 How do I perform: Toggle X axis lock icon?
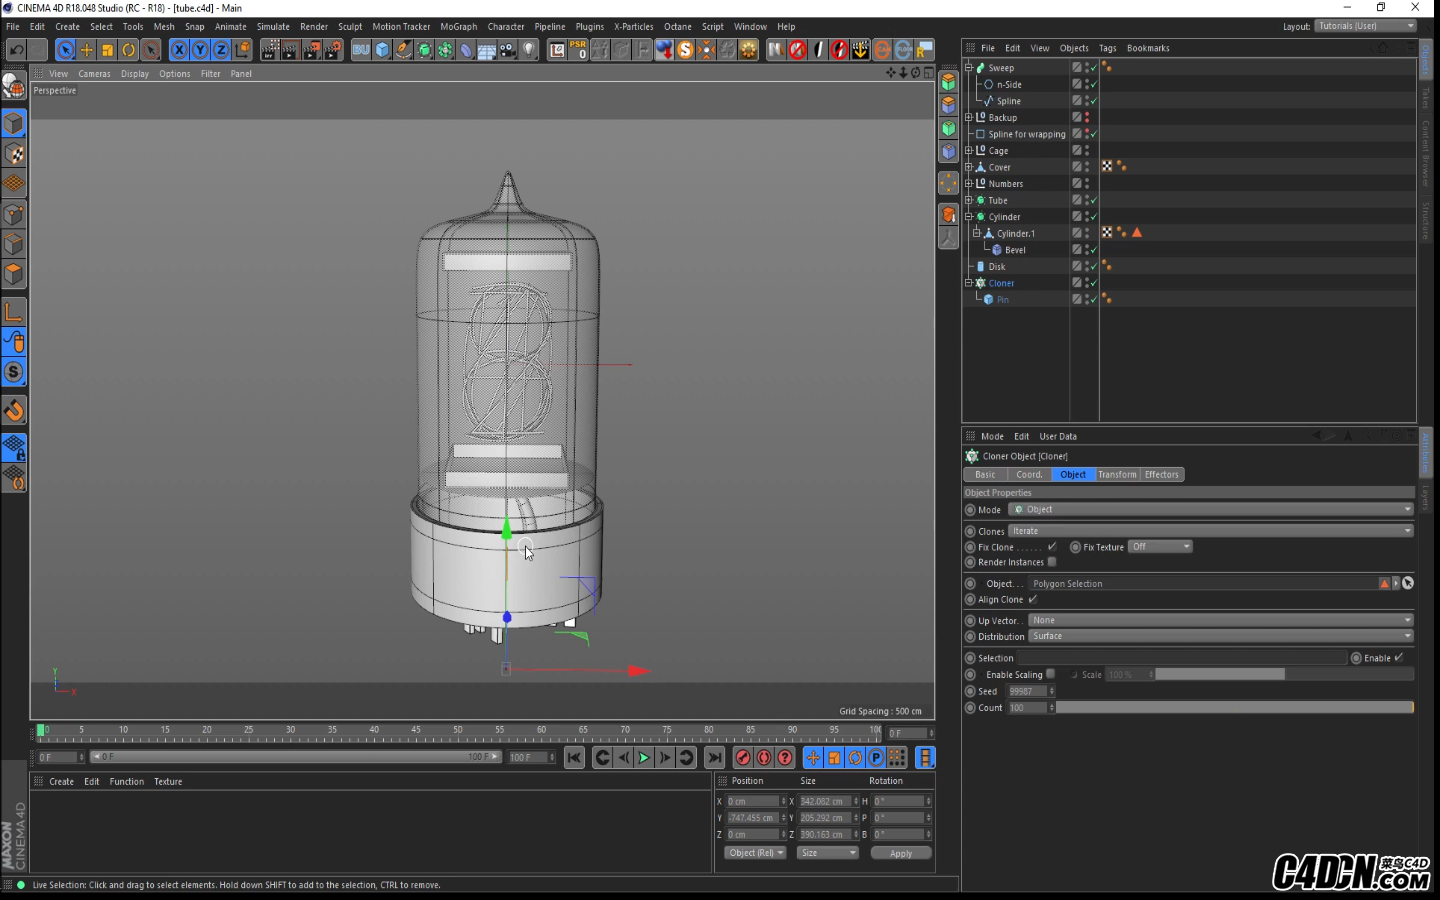[179, 50]
